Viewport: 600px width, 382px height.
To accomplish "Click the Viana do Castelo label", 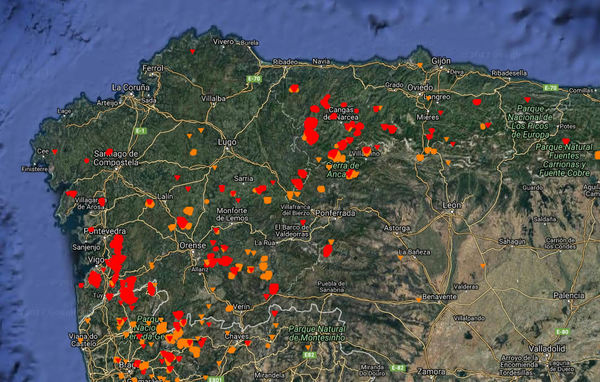I will [x=83, y=340].
